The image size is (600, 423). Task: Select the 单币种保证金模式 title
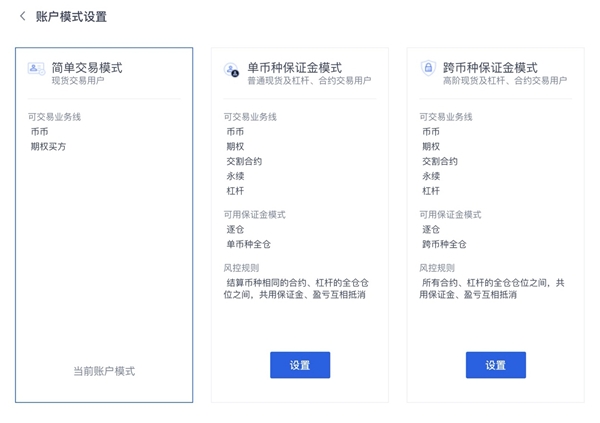point(295,68)
